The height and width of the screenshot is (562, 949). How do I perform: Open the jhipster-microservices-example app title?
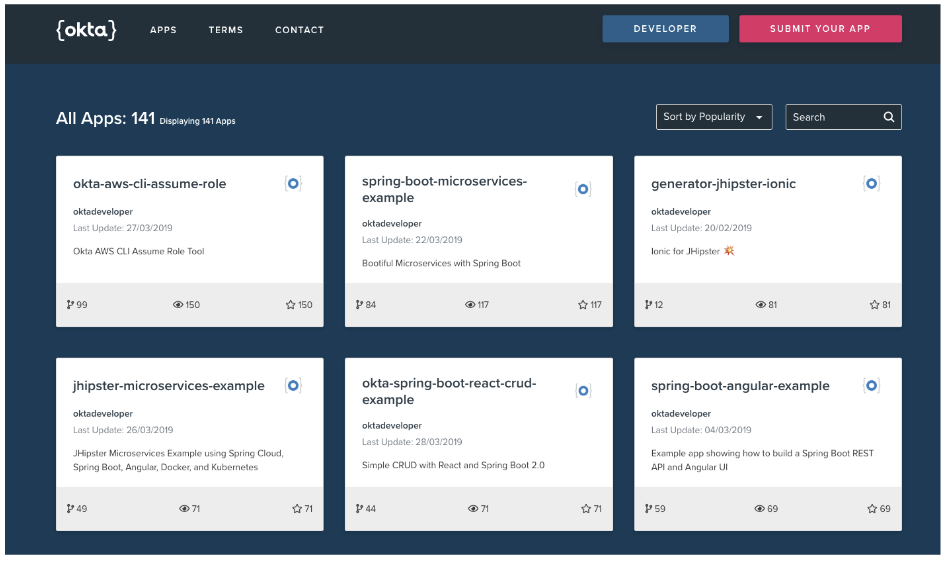[169, 386]
